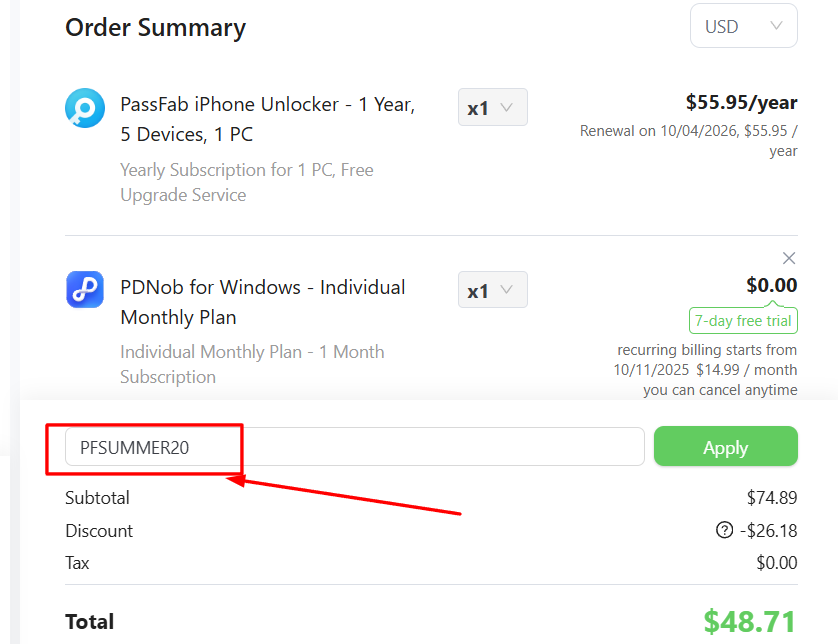
Task: Click the discount amount -$26.18
Action: tap(768, 531)
